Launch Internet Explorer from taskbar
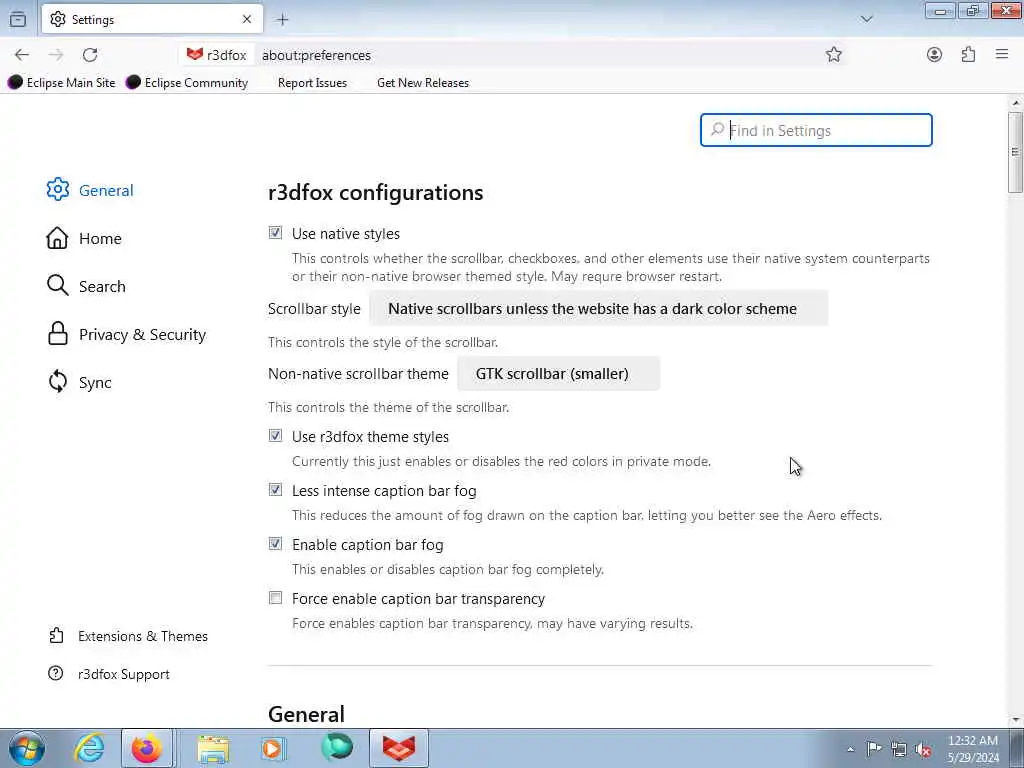Image resolution: width=1024 pixels, height=768 pixels. click(89, 748)
